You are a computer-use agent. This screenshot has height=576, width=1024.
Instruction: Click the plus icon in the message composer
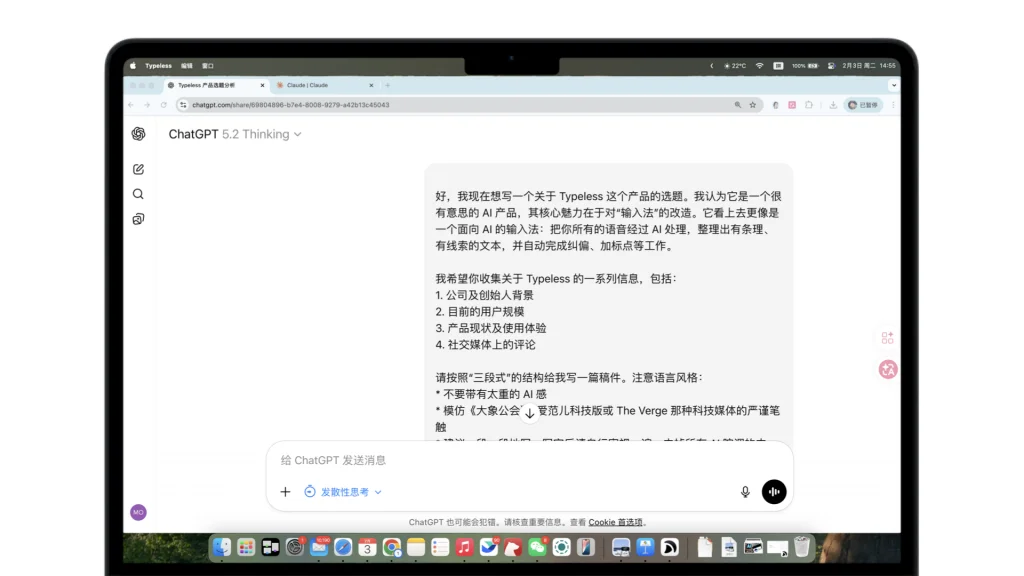(x=285, y=491)
